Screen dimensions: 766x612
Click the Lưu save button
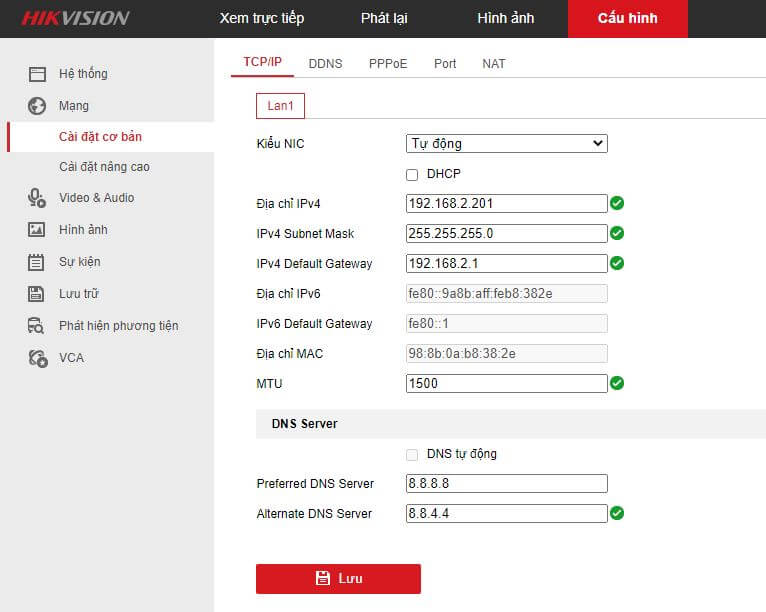[x=338, y=579]
